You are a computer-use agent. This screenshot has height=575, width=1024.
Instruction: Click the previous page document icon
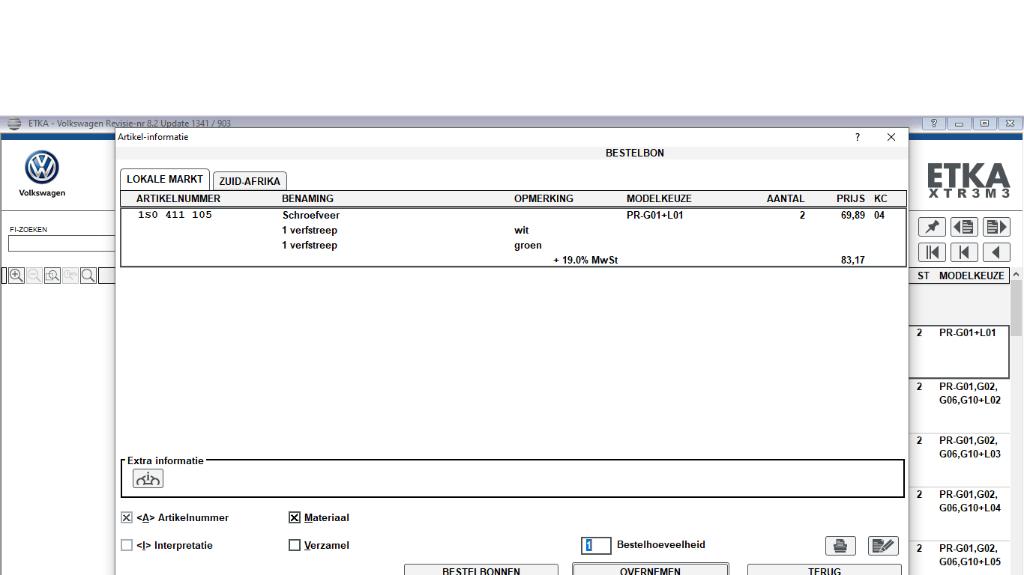[x=963, y=227]
